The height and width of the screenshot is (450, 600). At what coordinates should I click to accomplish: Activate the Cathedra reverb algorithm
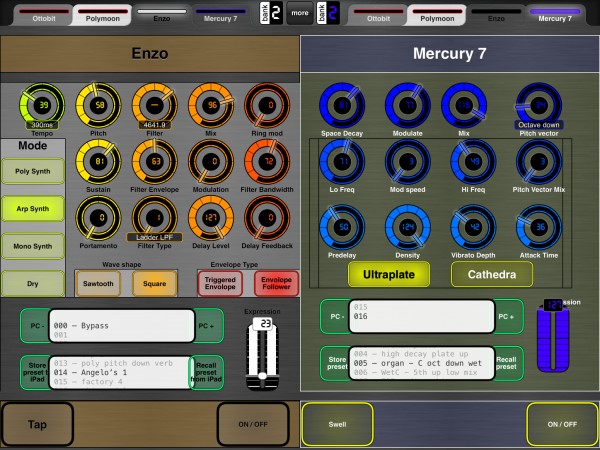[x=492, y=274]
